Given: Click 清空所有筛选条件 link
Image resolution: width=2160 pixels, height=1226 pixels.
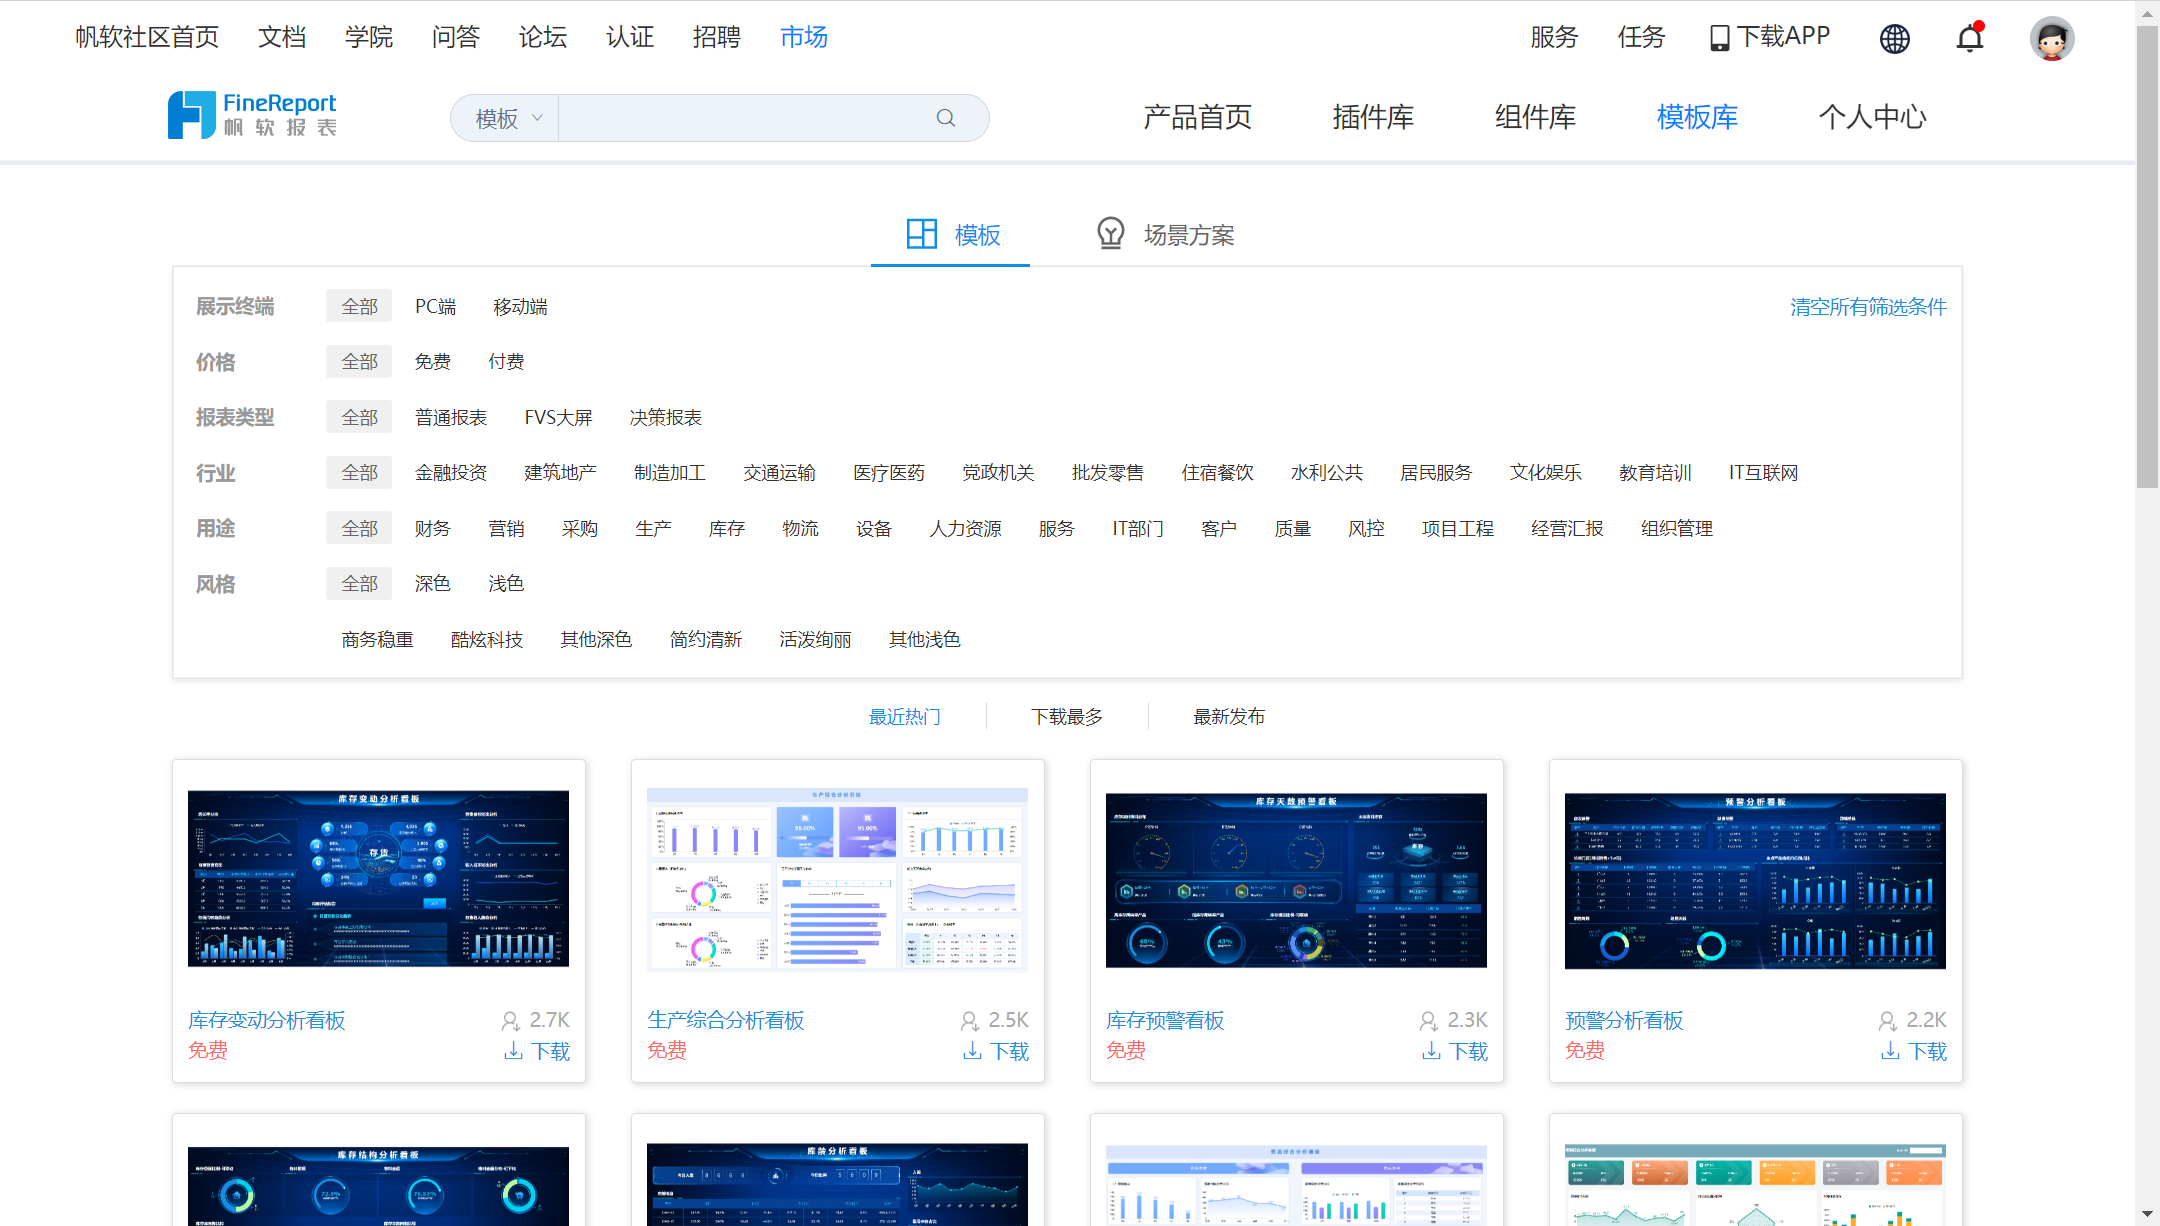Looking at the screenshot, I should tap(1867, 306).
